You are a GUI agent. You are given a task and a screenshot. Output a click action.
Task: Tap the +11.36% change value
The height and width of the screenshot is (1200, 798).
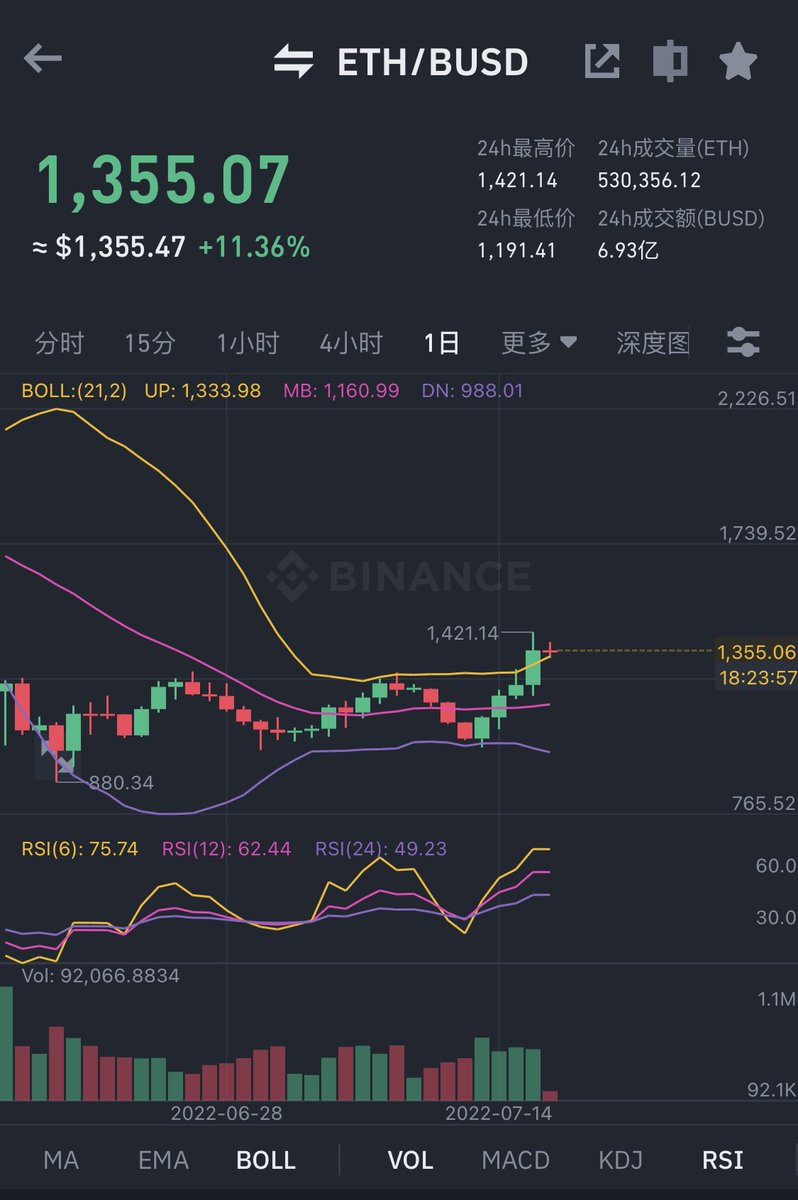254,247
